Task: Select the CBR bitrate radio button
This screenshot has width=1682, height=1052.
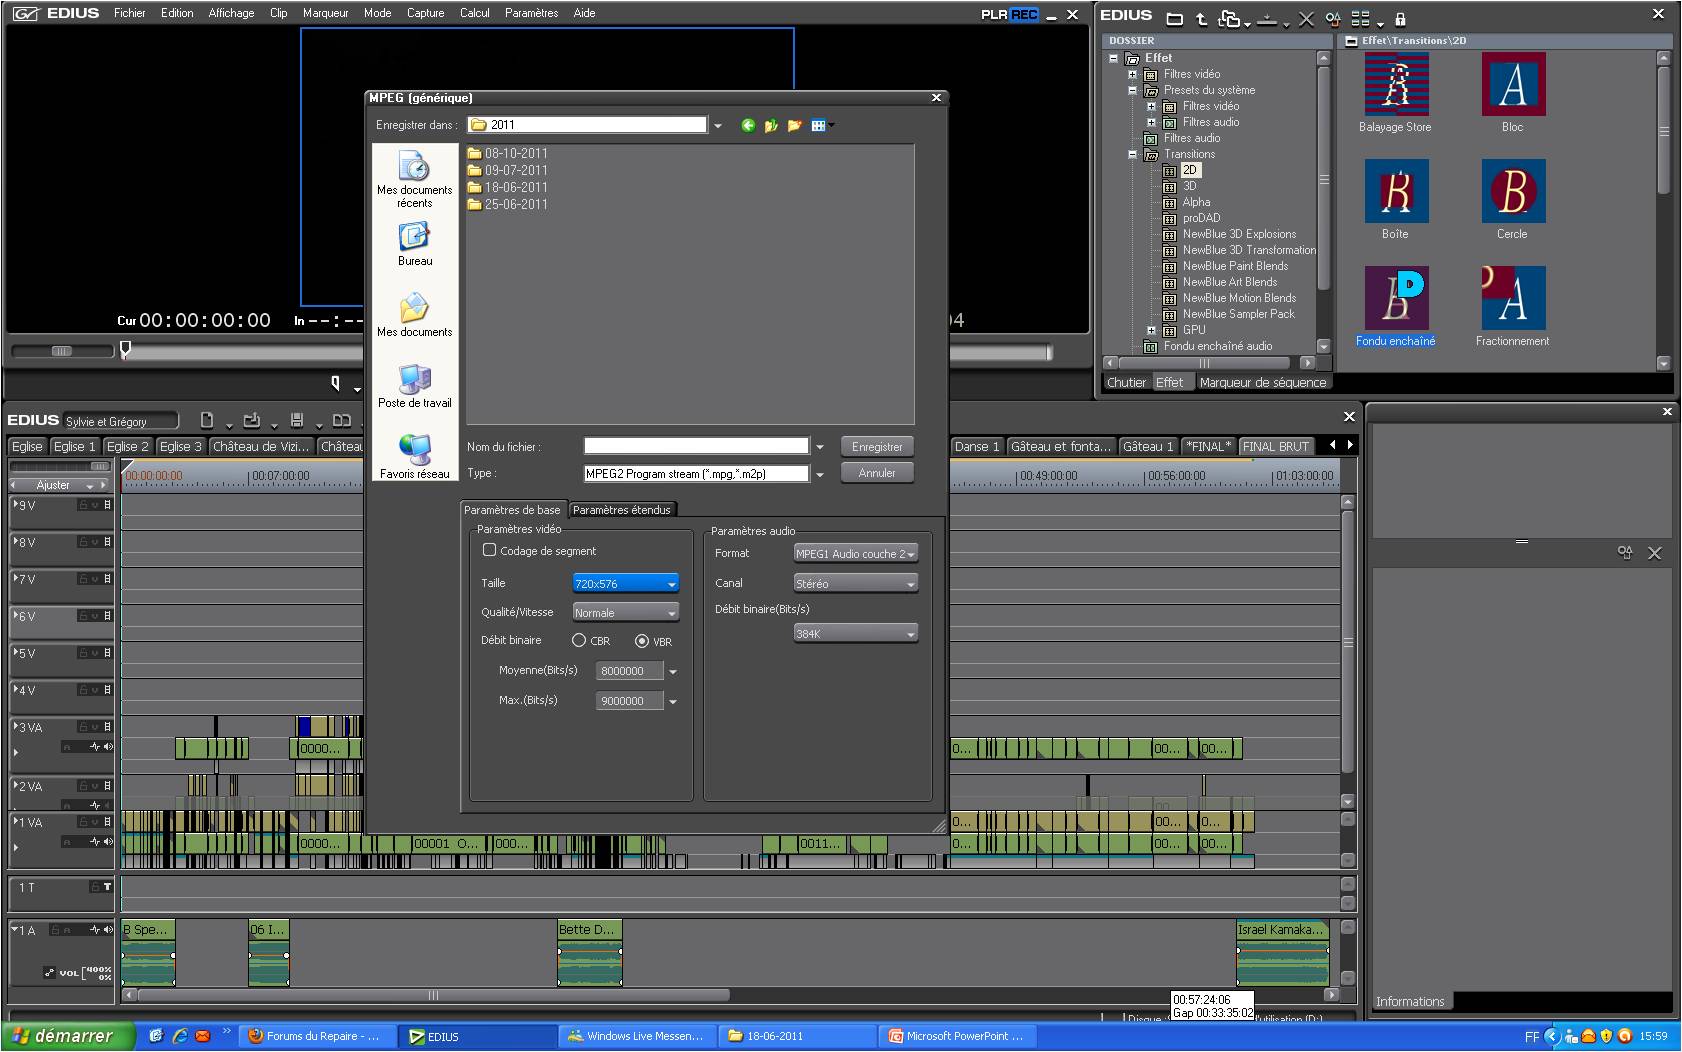Action: pos(579,641)
